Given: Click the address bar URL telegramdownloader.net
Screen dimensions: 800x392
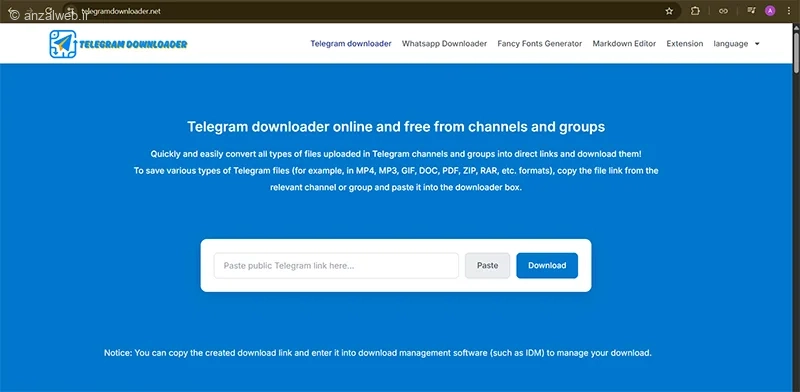Looking at the screenshot, I should click(121, 11).
